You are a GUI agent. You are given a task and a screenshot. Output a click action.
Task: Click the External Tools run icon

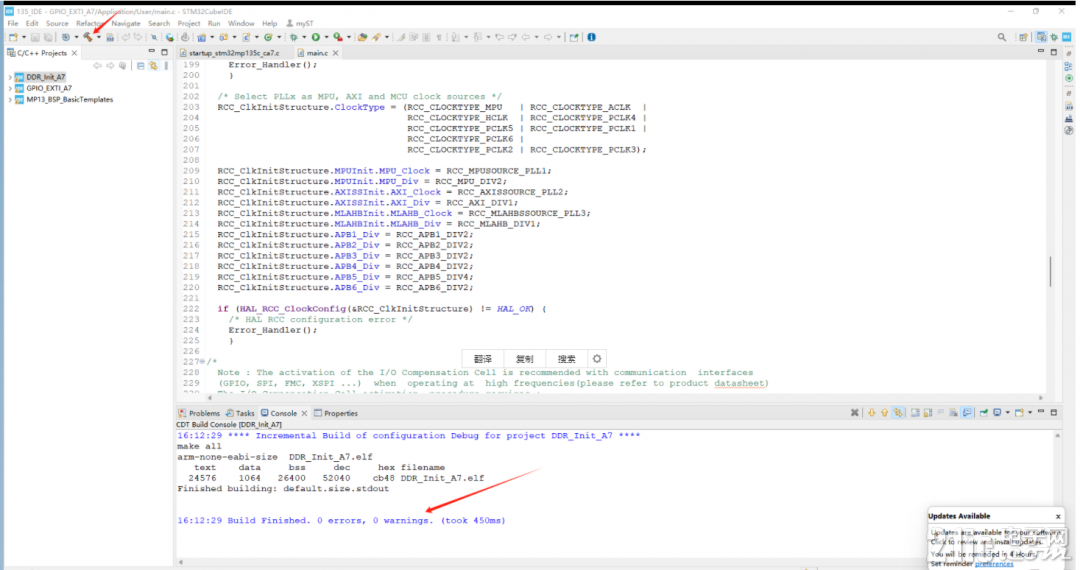pyautogui.click(x=338, y=37)
